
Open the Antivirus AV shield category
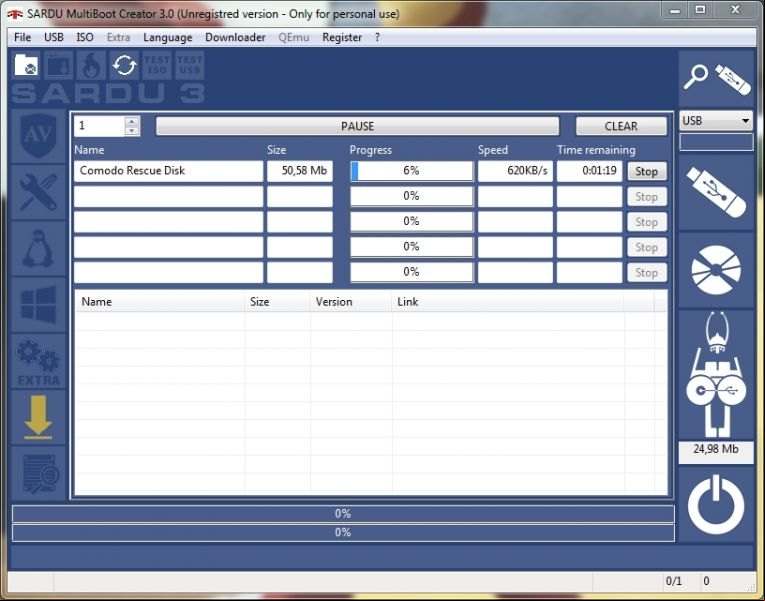pos(39,136)
